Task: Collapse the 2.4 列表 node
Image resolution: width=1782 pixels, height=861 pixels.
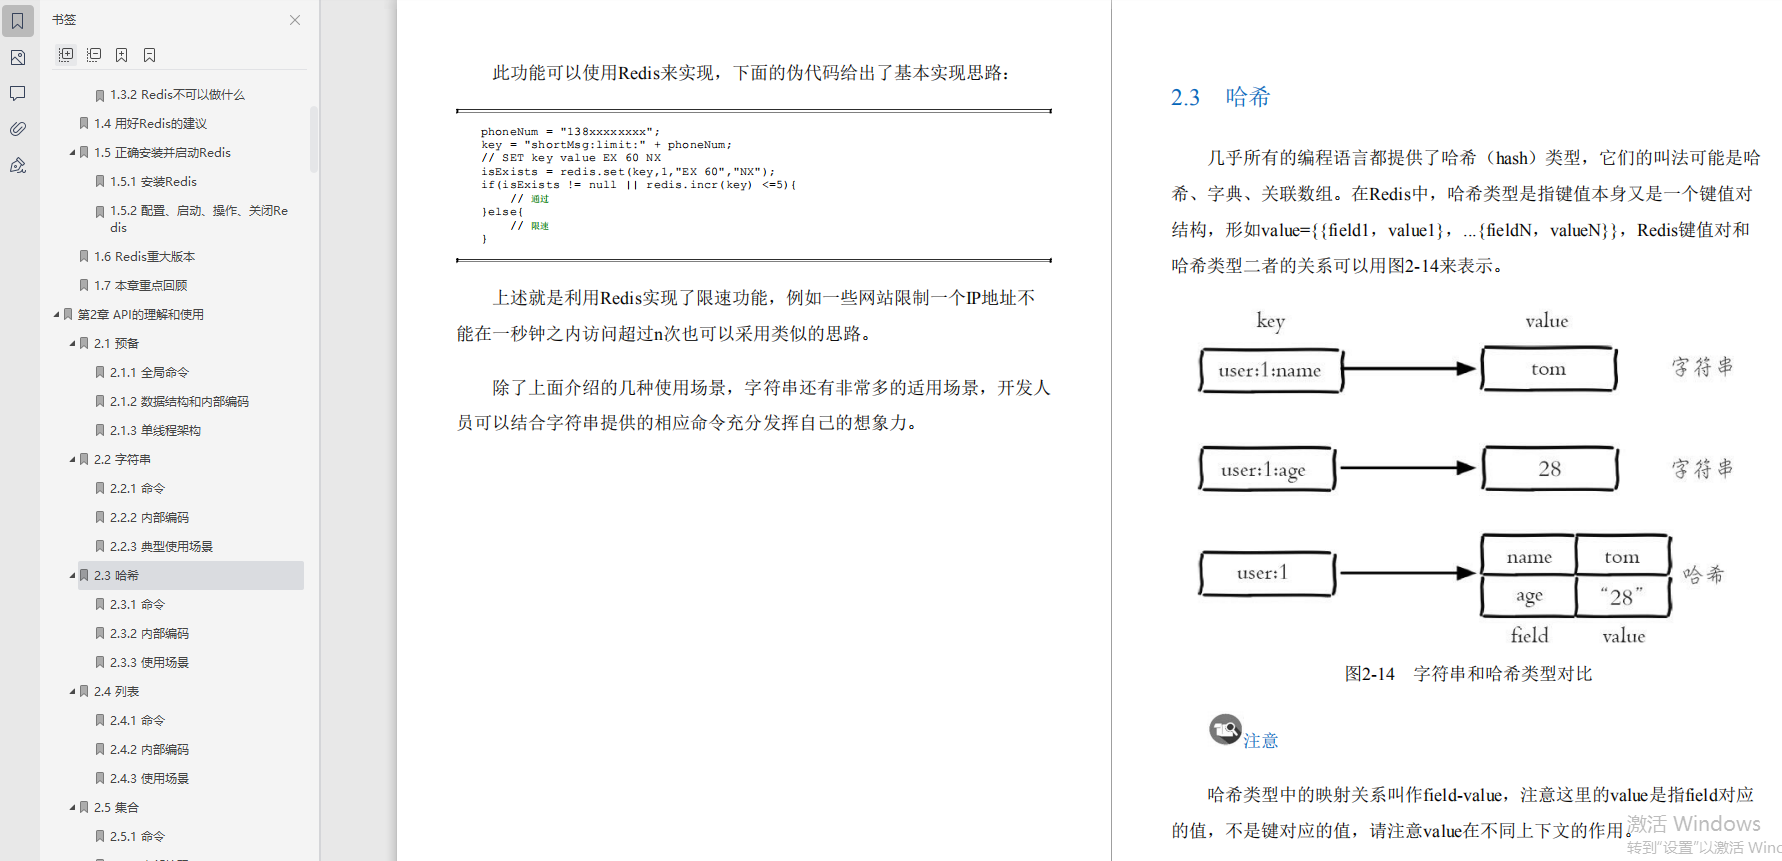Action: [x=72, y=692]
